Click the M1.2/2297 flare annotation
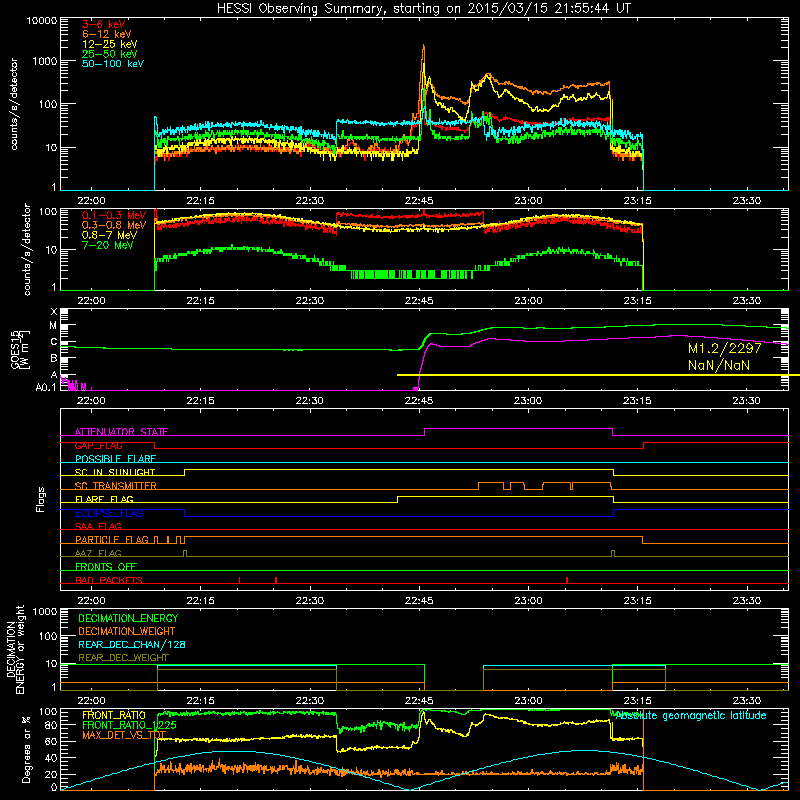The height and width of the screenshot is (800, 800). (x=724, y=348)
